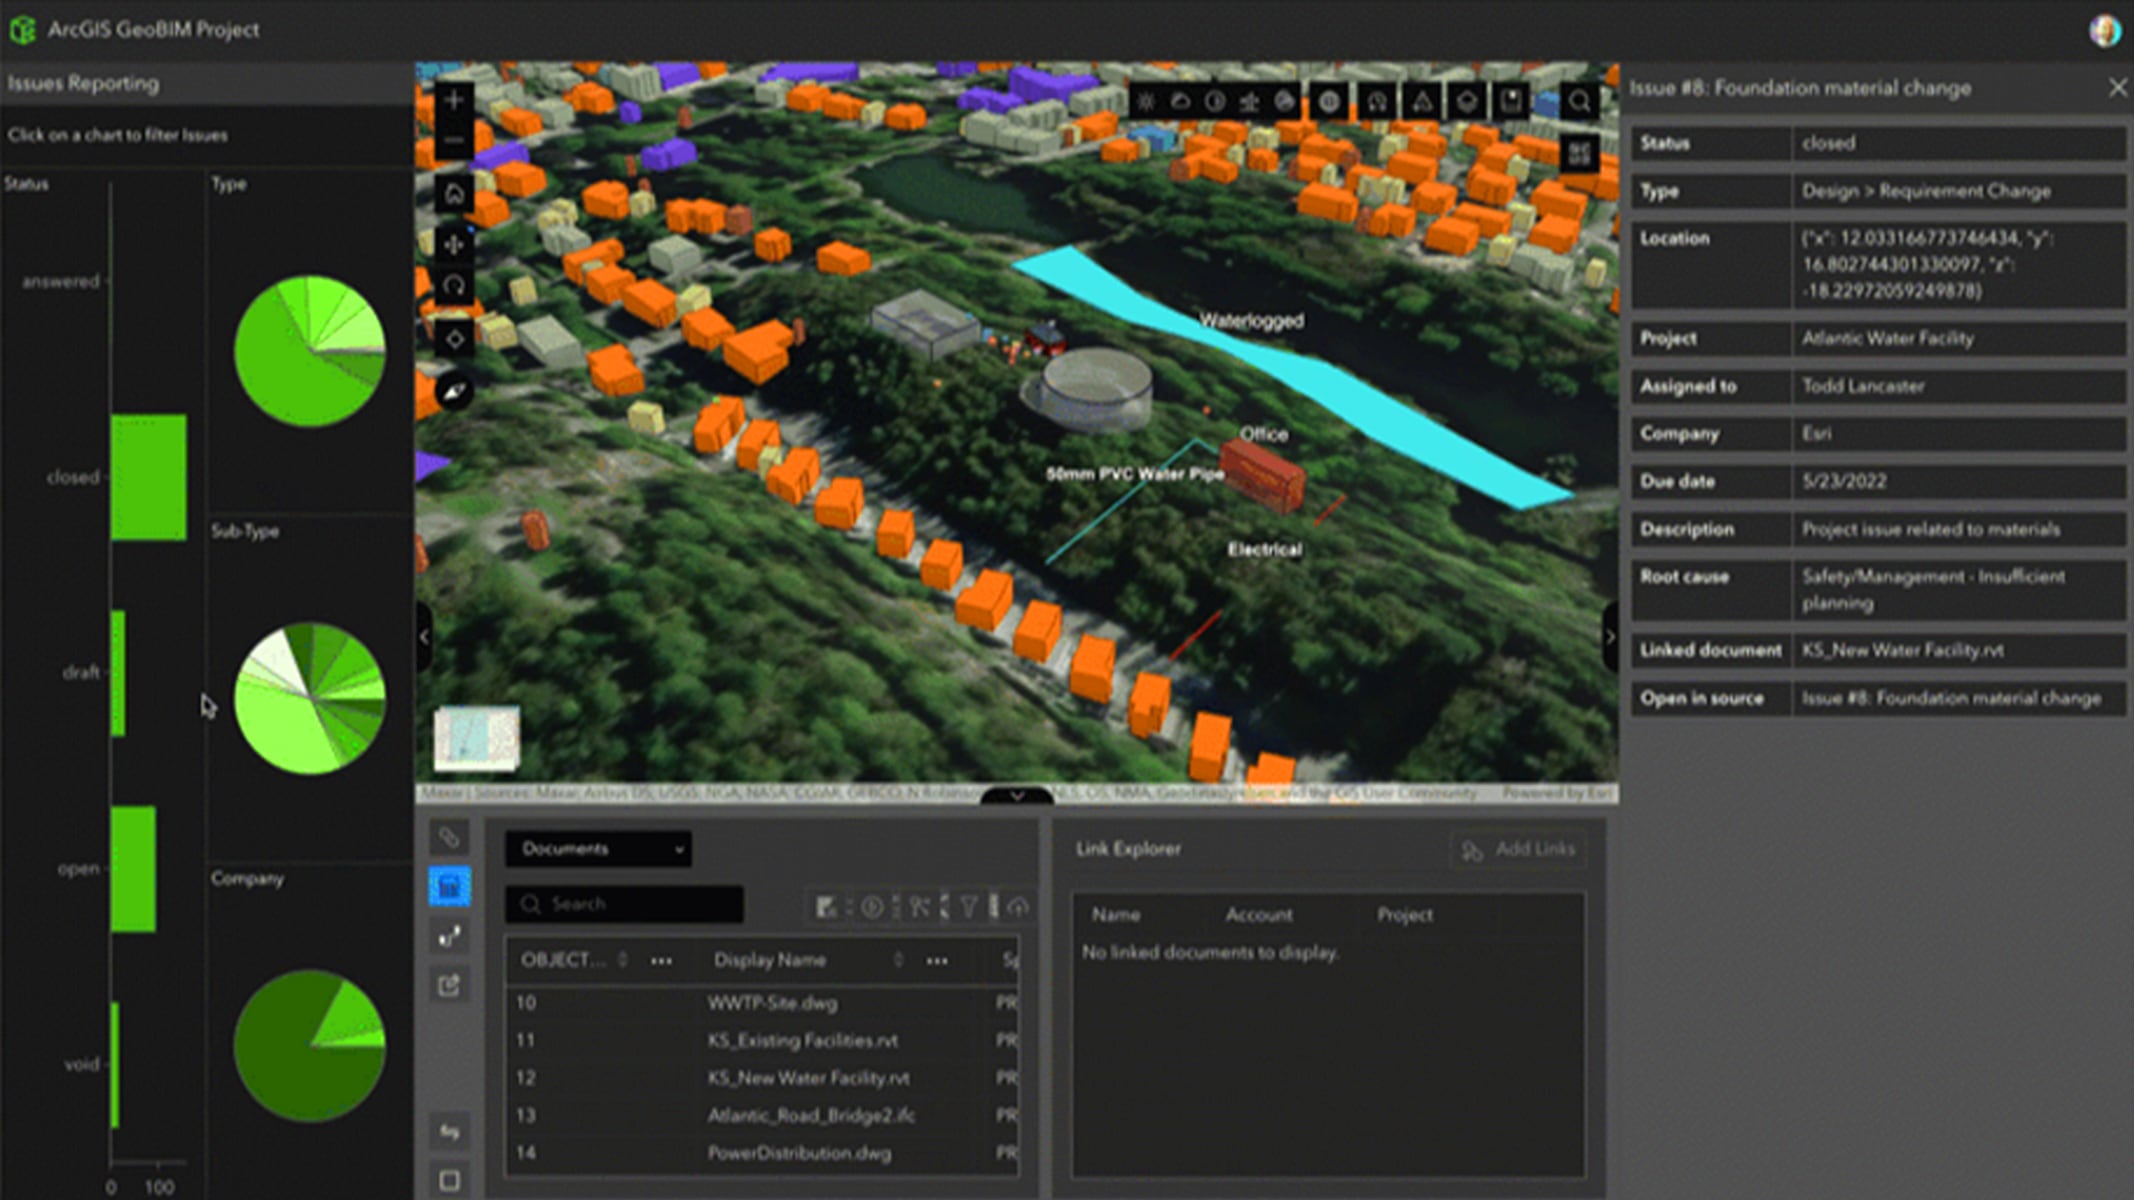Click the Add Links button in Link Explorer
This screenshot has height=1200, width=2134.
[x=1519, y=849]
